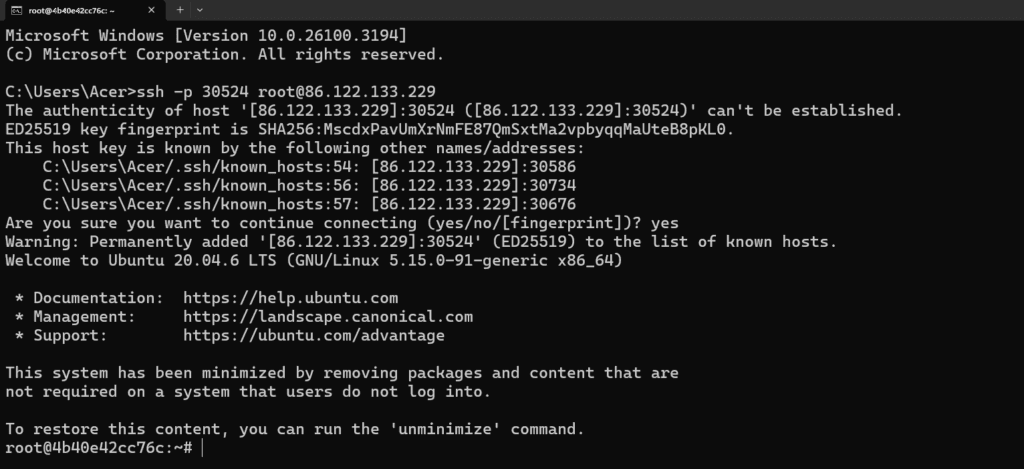Click the Warning: Permanently added line
Image resolution: width=1024 pixels, height=469 pixels.
pyautogui.click(x=421, y=242)
